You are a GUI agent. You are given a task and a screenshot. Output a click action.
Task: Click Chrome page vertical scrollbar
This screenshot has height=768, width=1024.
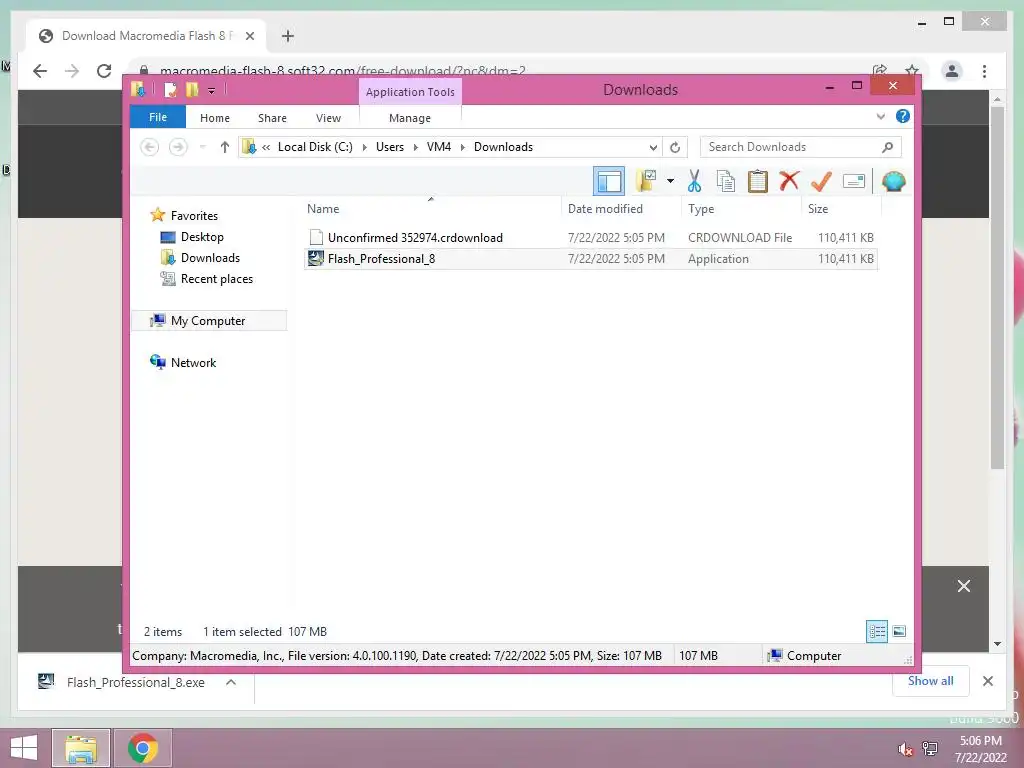click(x=997, y=287)
